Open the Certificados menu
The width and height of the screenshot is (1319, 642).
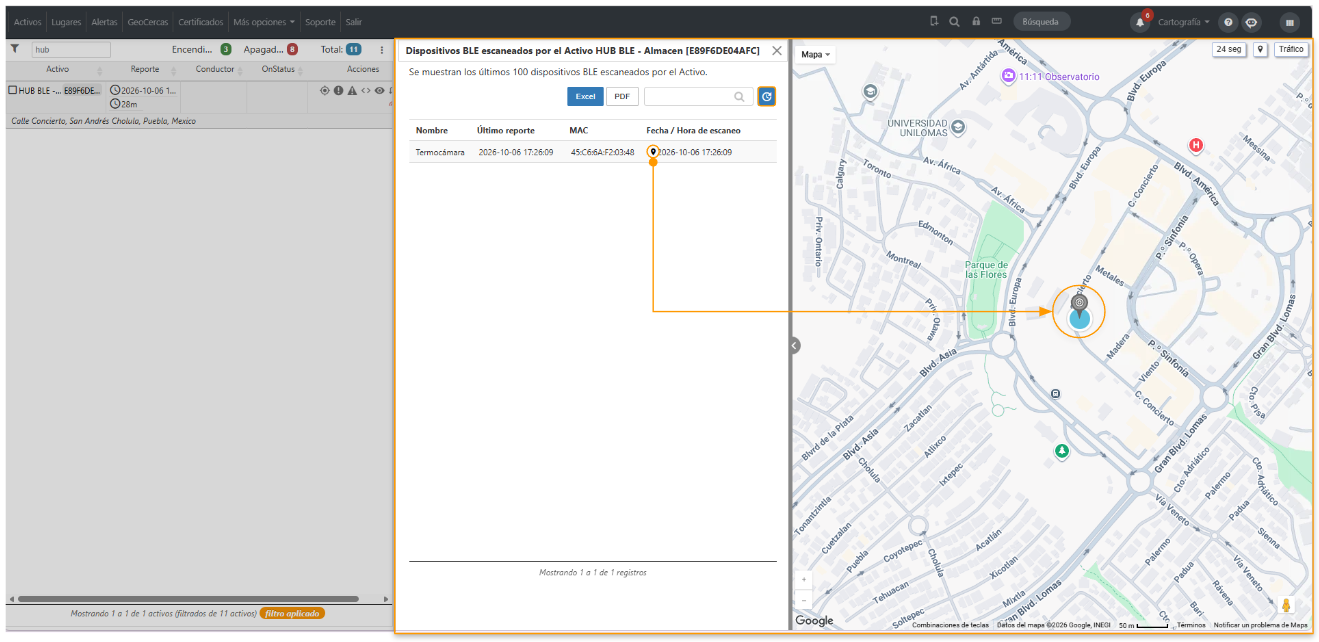tap(201, 22)
